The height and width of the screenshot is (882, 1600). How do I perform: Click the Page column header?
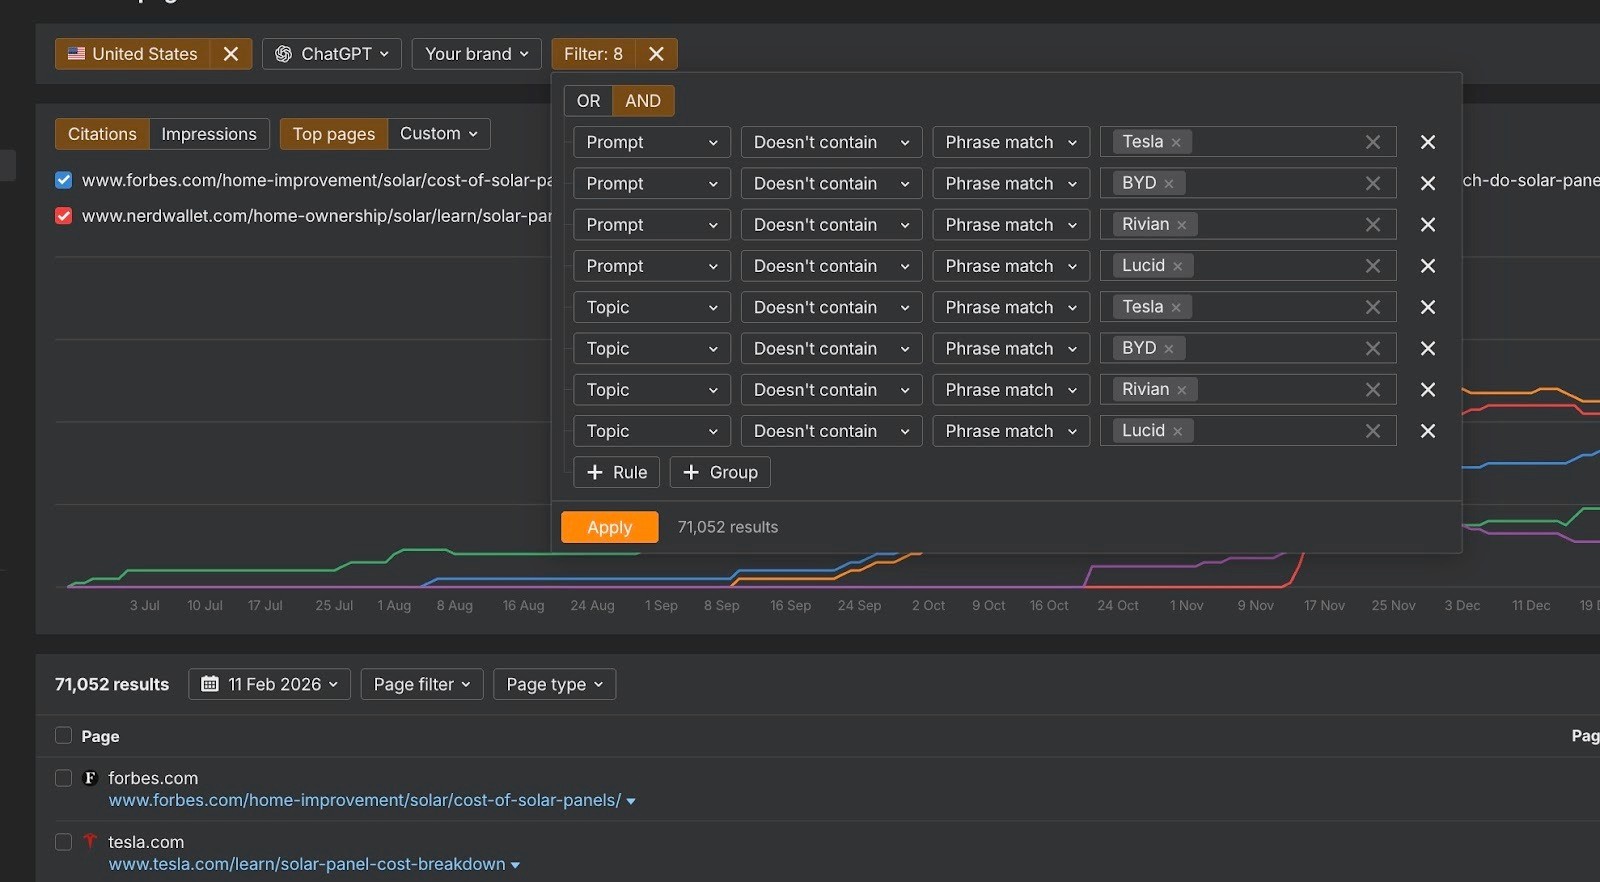click(x=100, y=736)
